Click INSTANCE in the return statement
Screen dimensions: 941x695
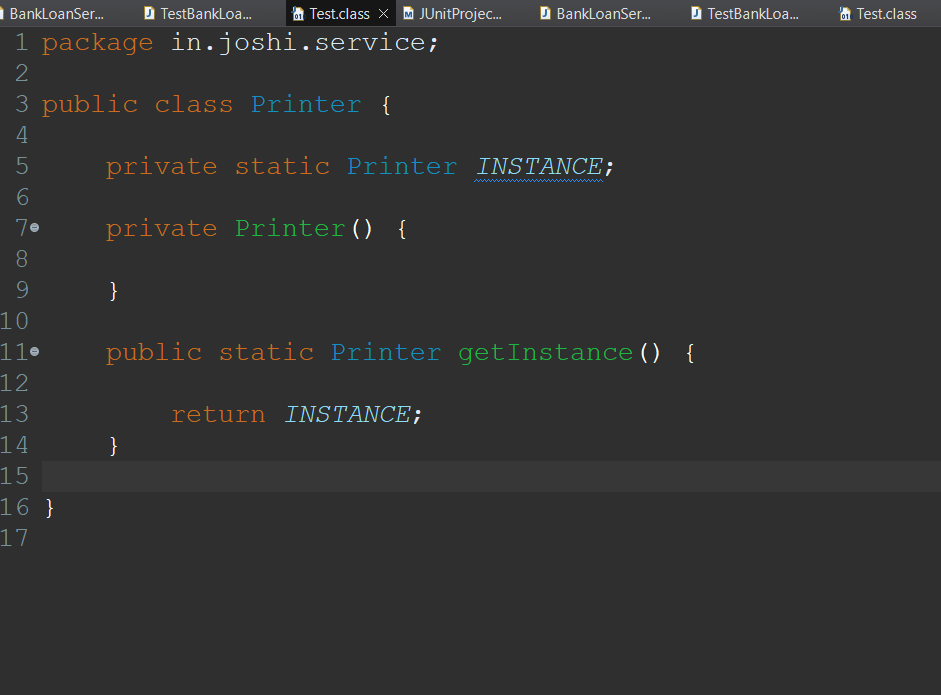(x=347, y=414)
